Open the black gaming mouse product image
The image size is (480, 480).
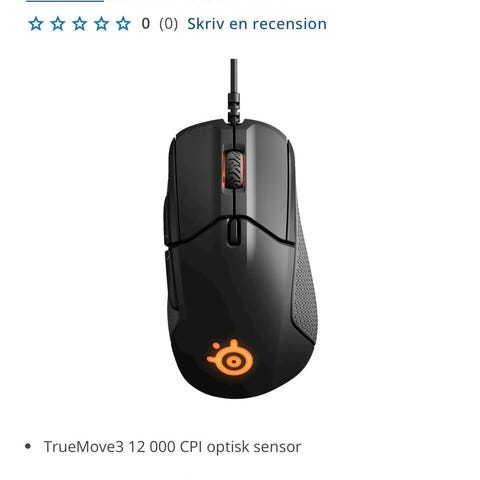click(240, 229)
